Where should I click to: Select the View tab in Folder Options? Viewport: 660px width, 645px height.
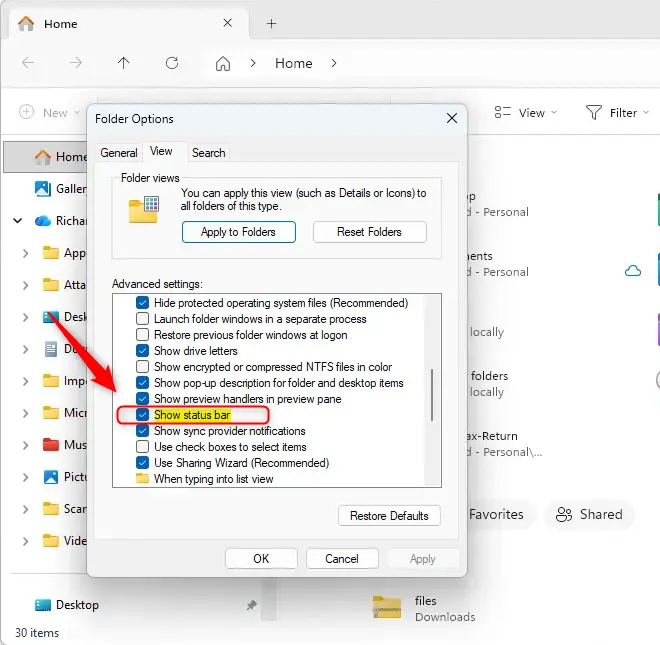[x=161, y=151]
